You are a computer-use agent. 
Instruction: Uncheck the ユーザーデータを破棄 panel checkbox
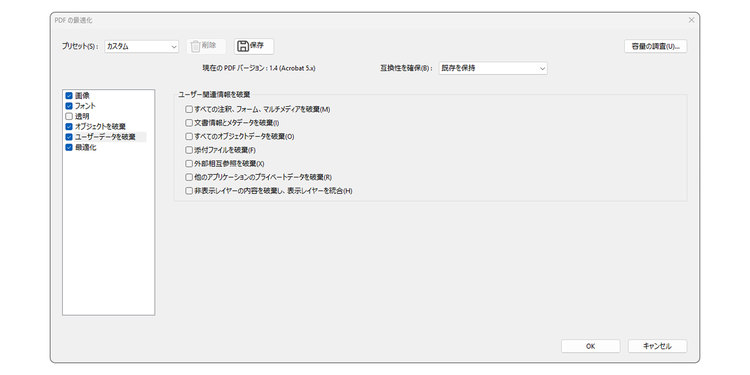click(x=69, y=137)
